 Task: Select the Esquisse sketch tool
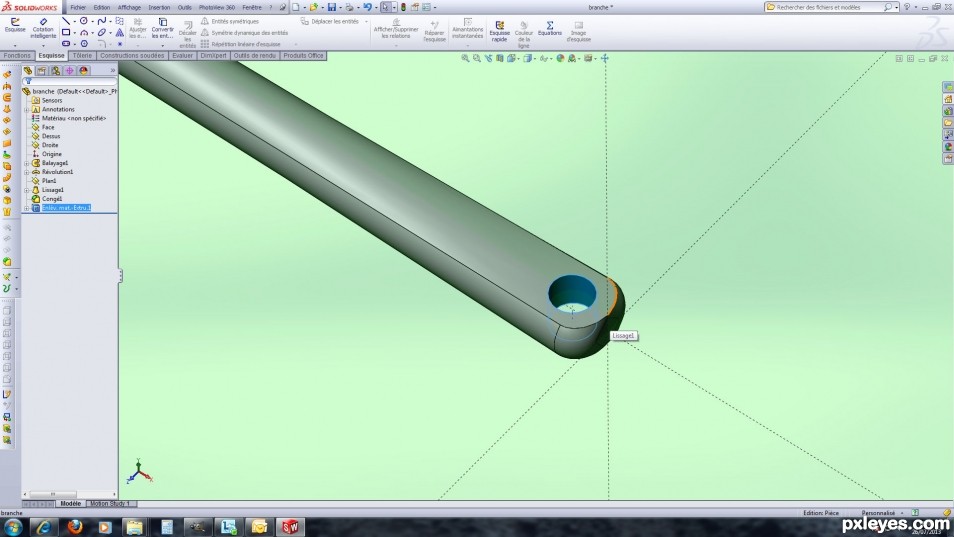[x=15, y=26]
